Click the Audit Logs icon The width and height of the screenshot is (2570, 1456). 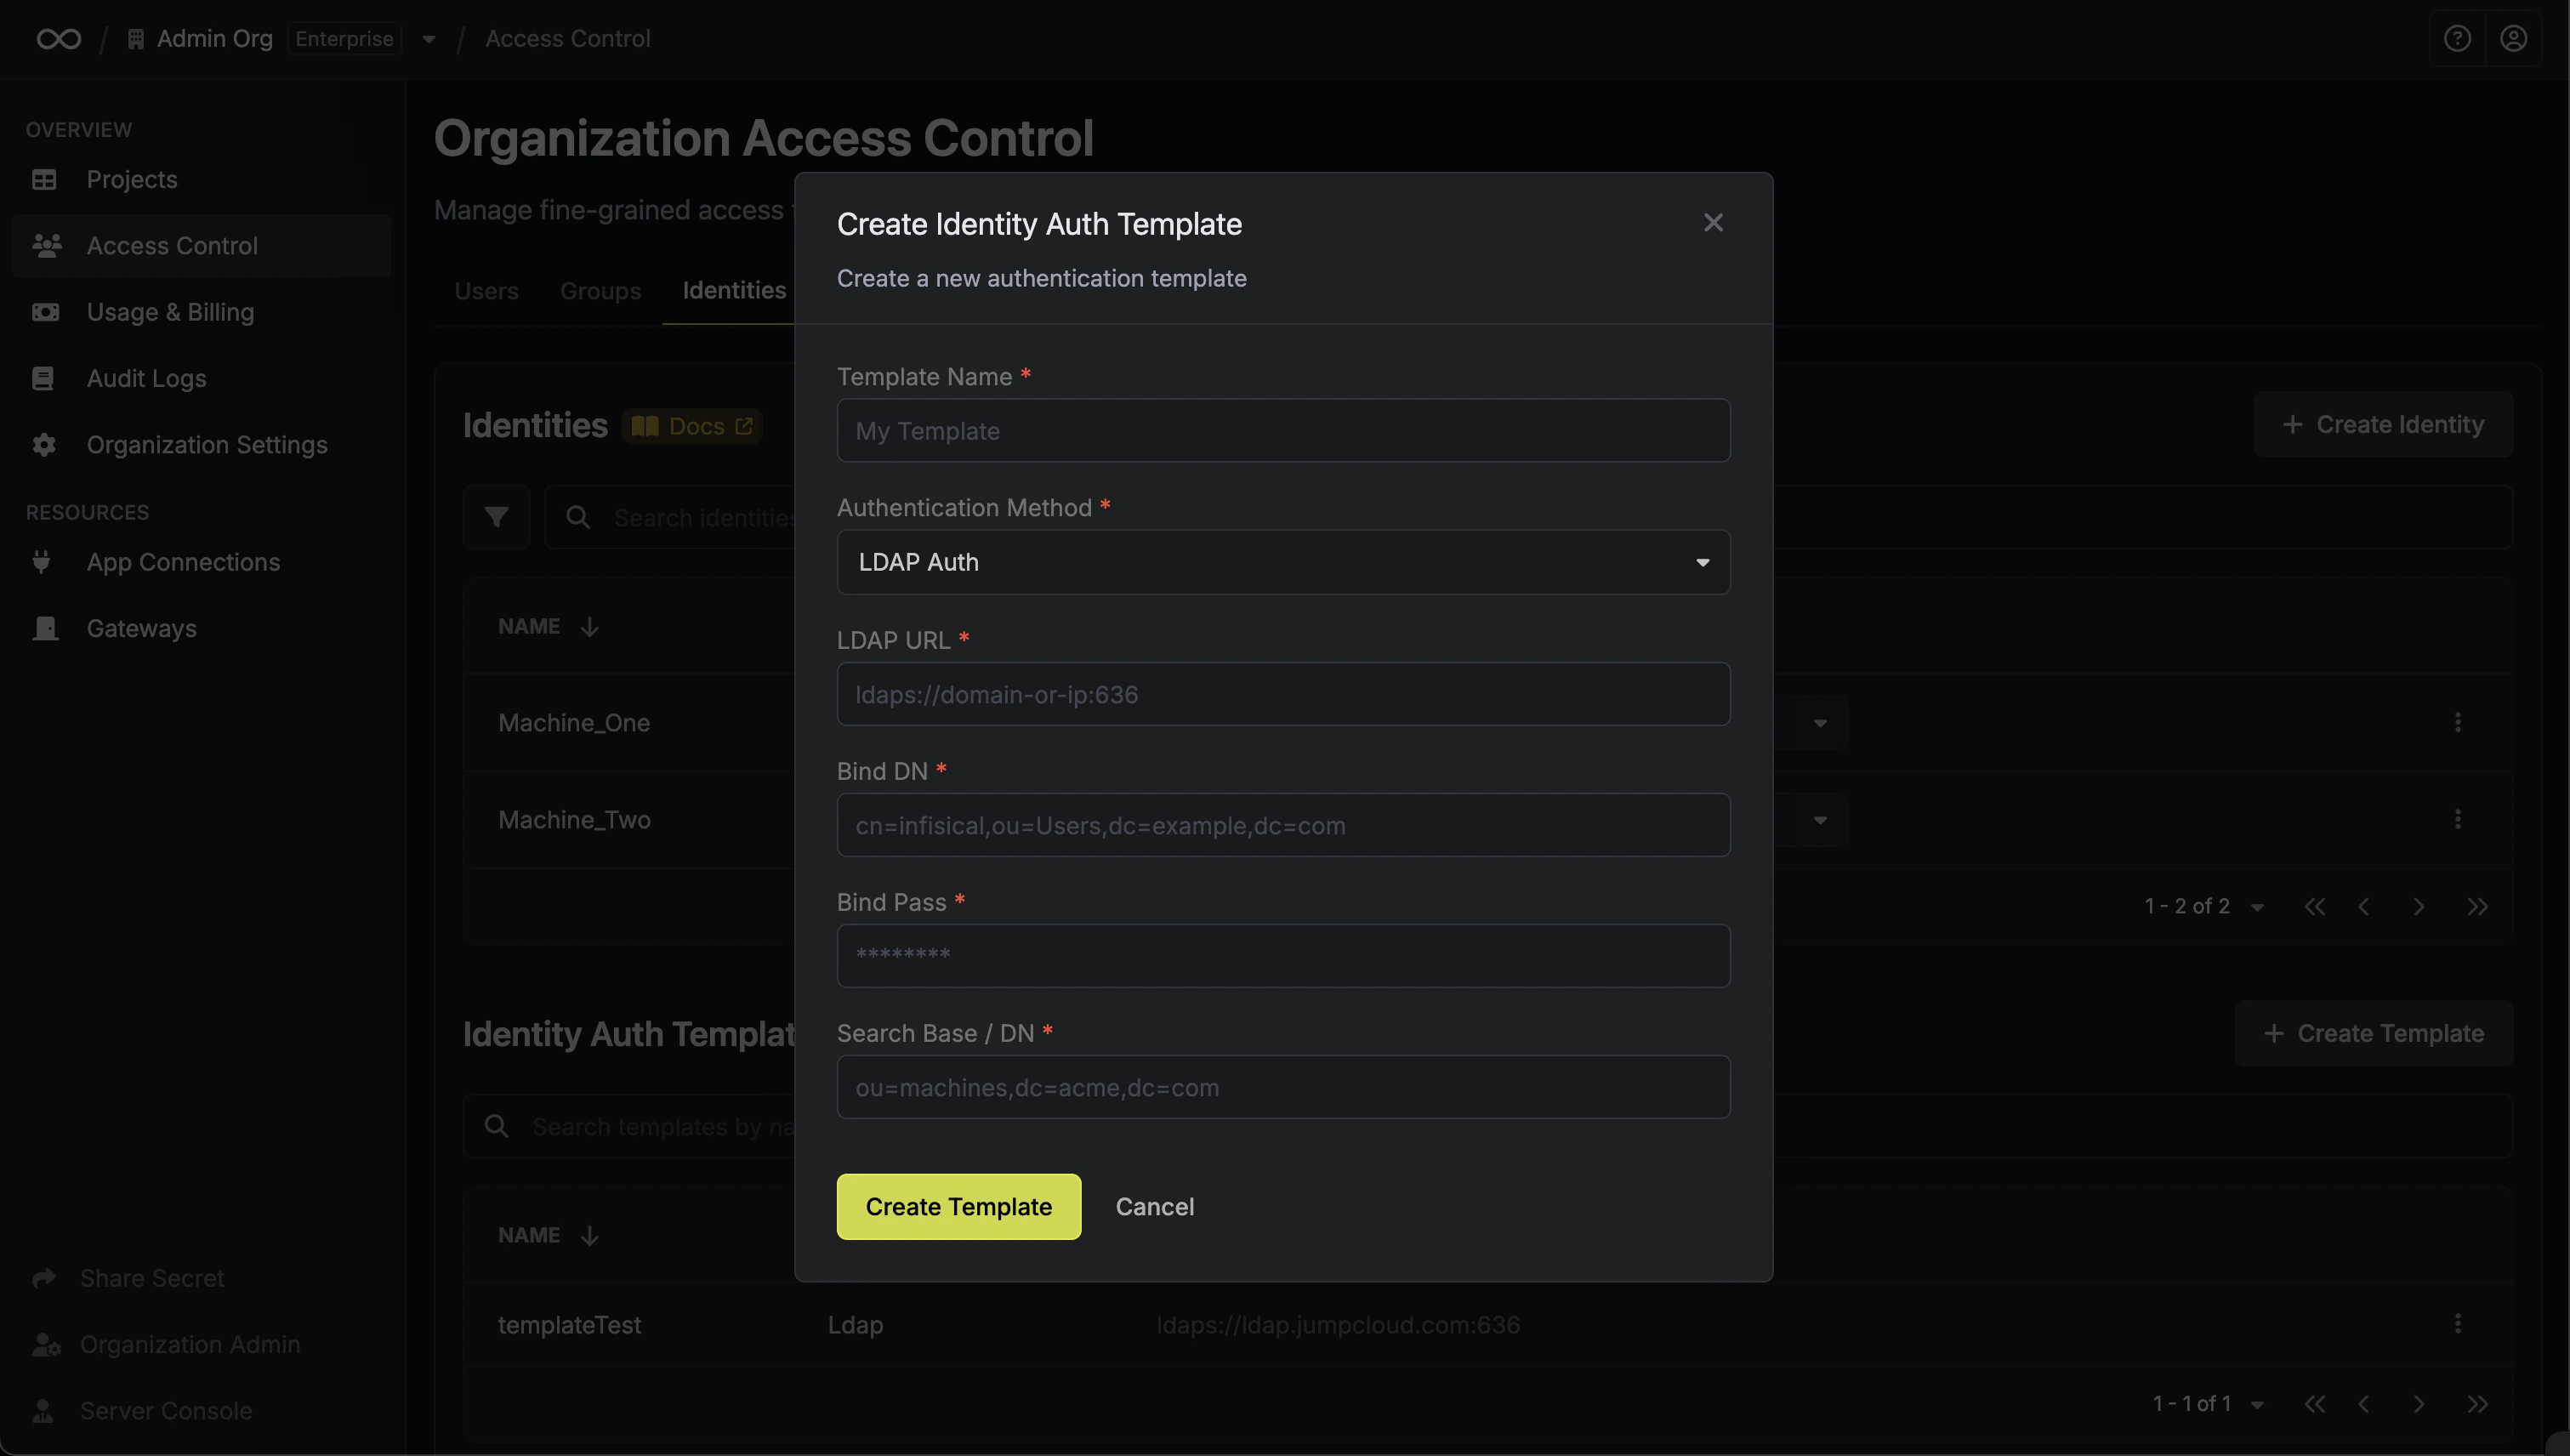pyautogui.click(x=43, y=378)
